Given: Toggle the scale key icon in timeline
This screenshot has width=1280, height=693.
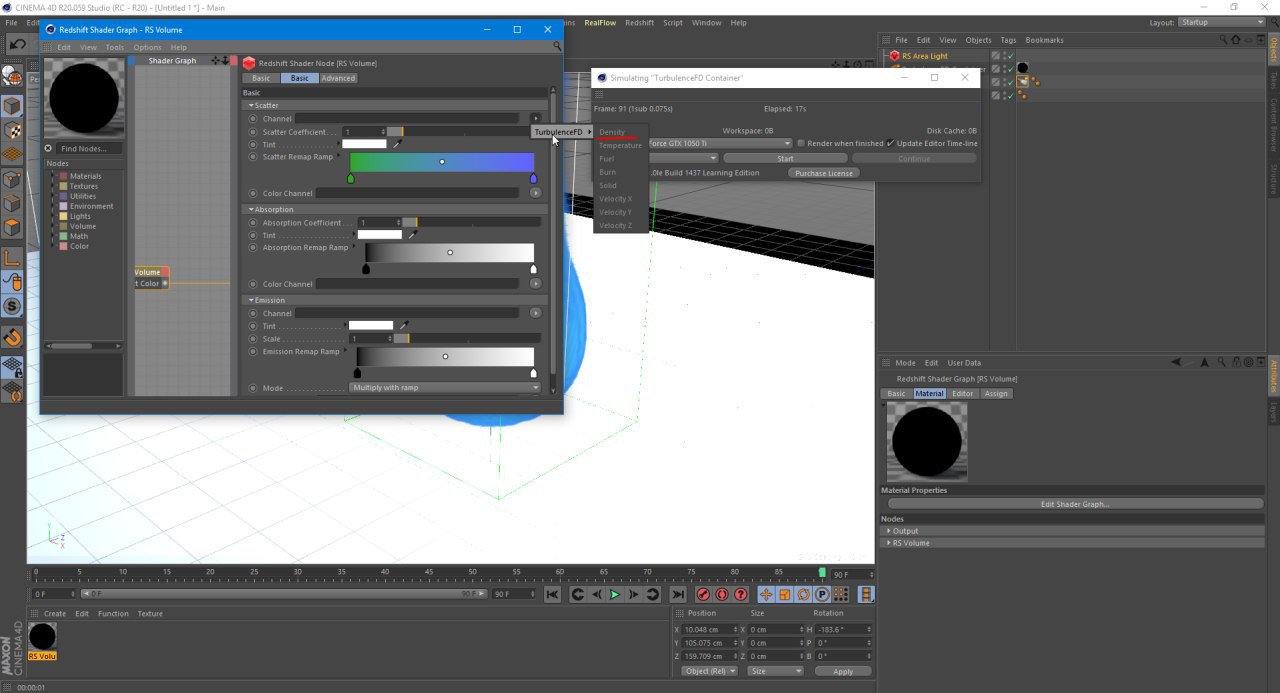Looking at the screenshot, I should [785, 594].
